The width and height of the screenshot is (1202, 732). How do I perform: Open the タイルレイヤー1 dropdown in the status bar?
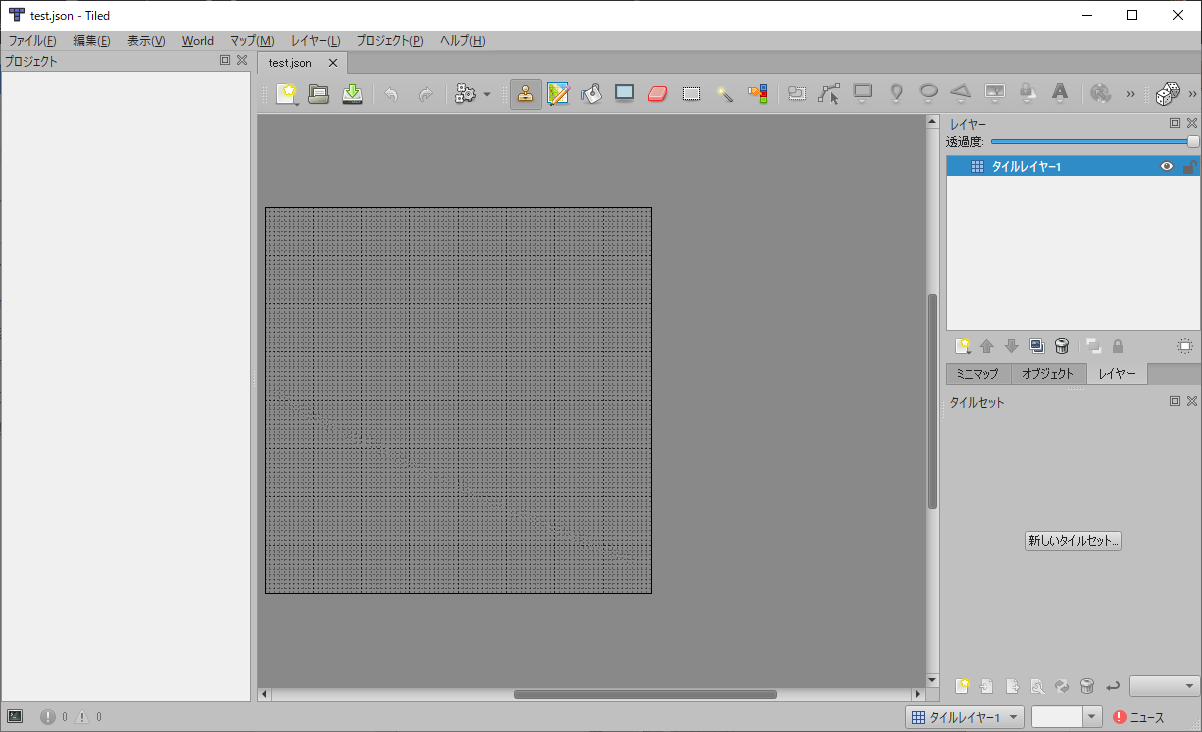click(x=965, y=717)
